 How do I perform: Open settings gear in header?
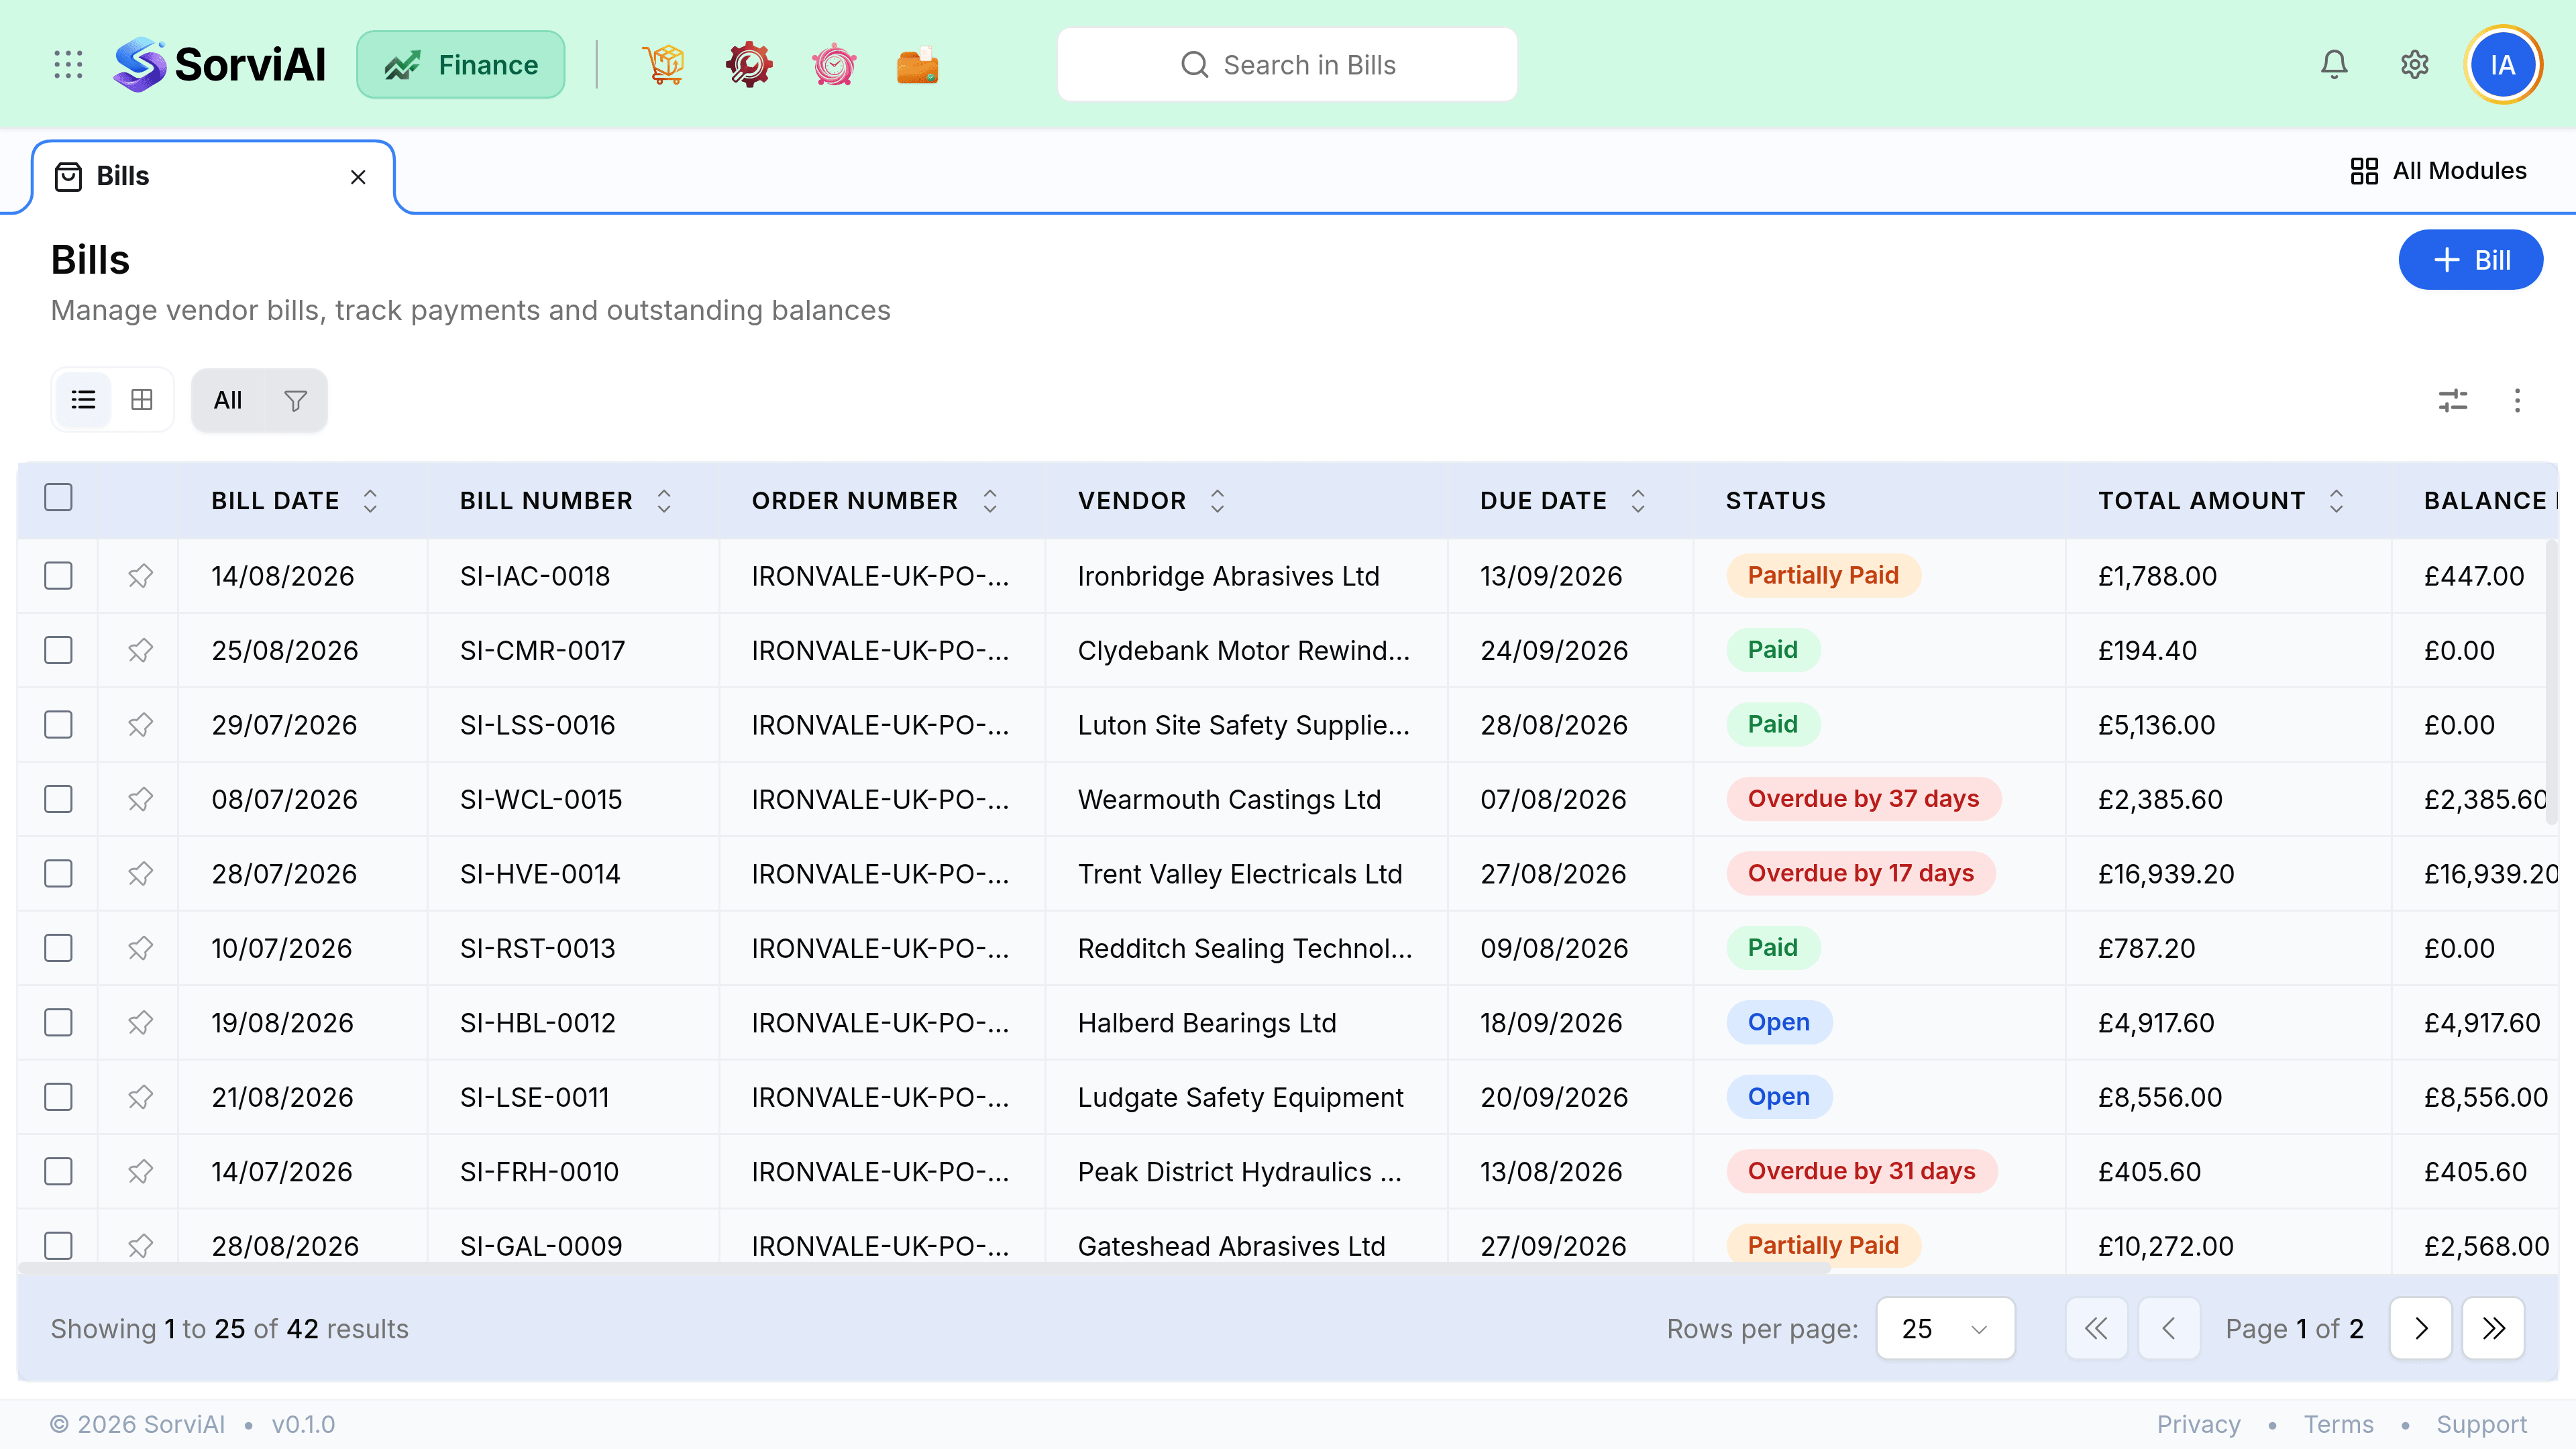click(2415, 65)
